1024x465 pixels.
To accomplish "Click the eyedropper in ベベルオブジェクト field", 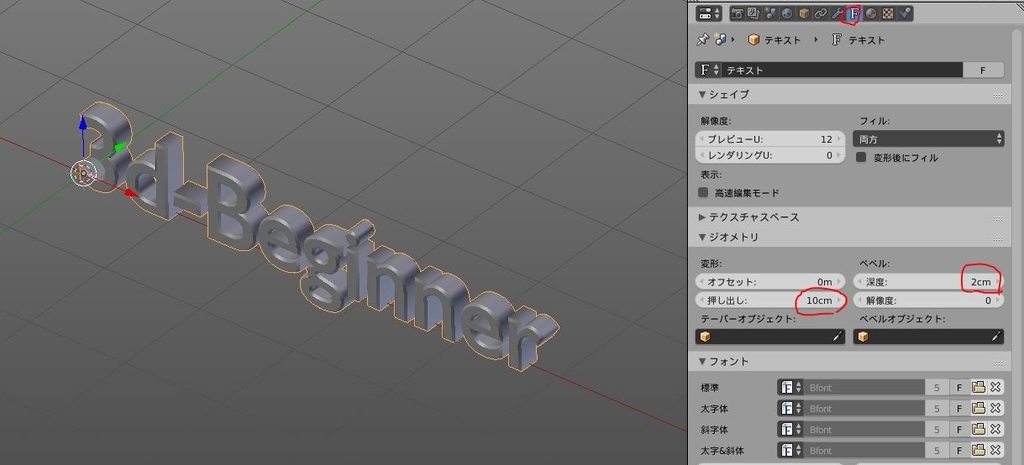I will [997, 336].
